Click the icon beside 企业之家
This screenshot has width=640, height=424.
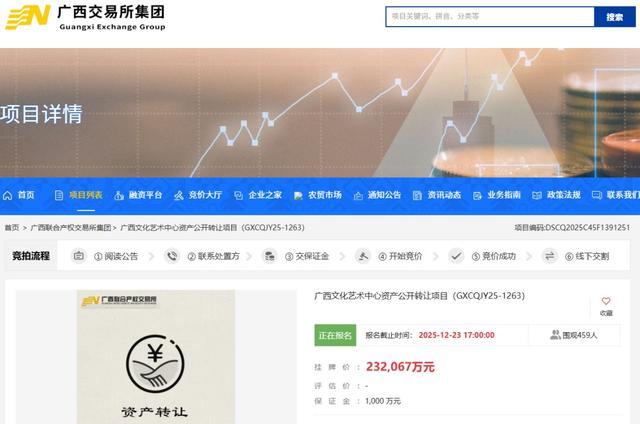point(238,195)
